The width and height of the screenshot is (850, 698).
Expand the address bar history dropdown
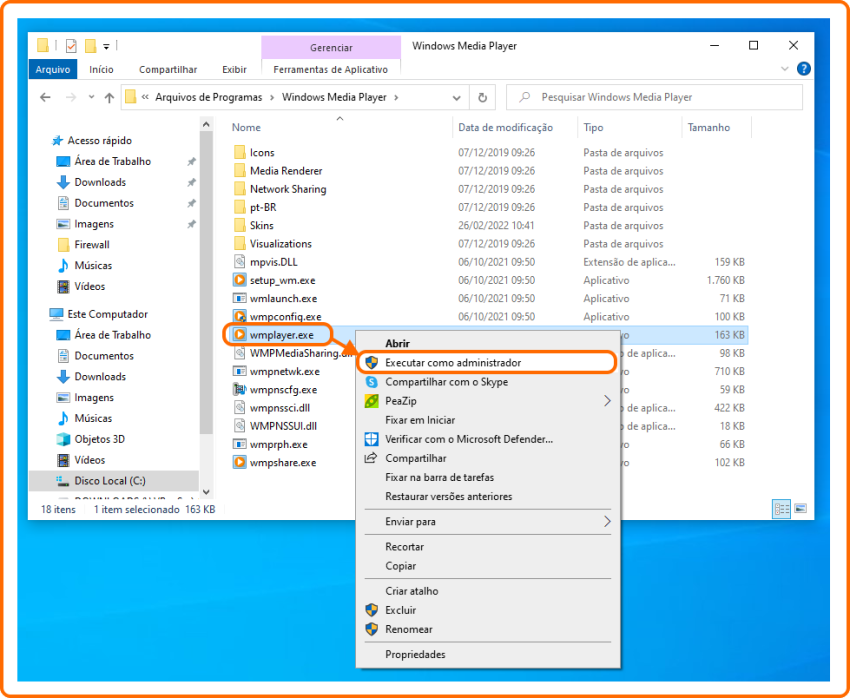coord(456,98)
